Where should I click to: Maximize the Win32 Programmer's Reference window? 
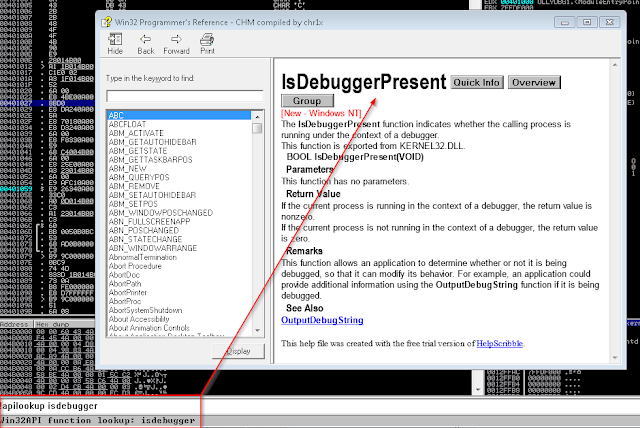click(x=587, y=22)
